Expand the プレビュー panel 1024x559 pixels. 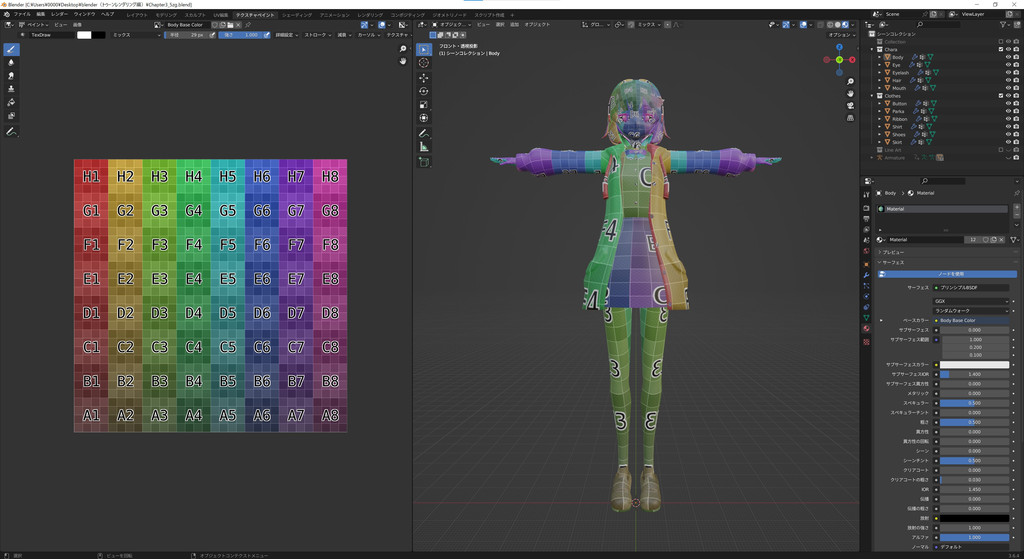(892, 253)
